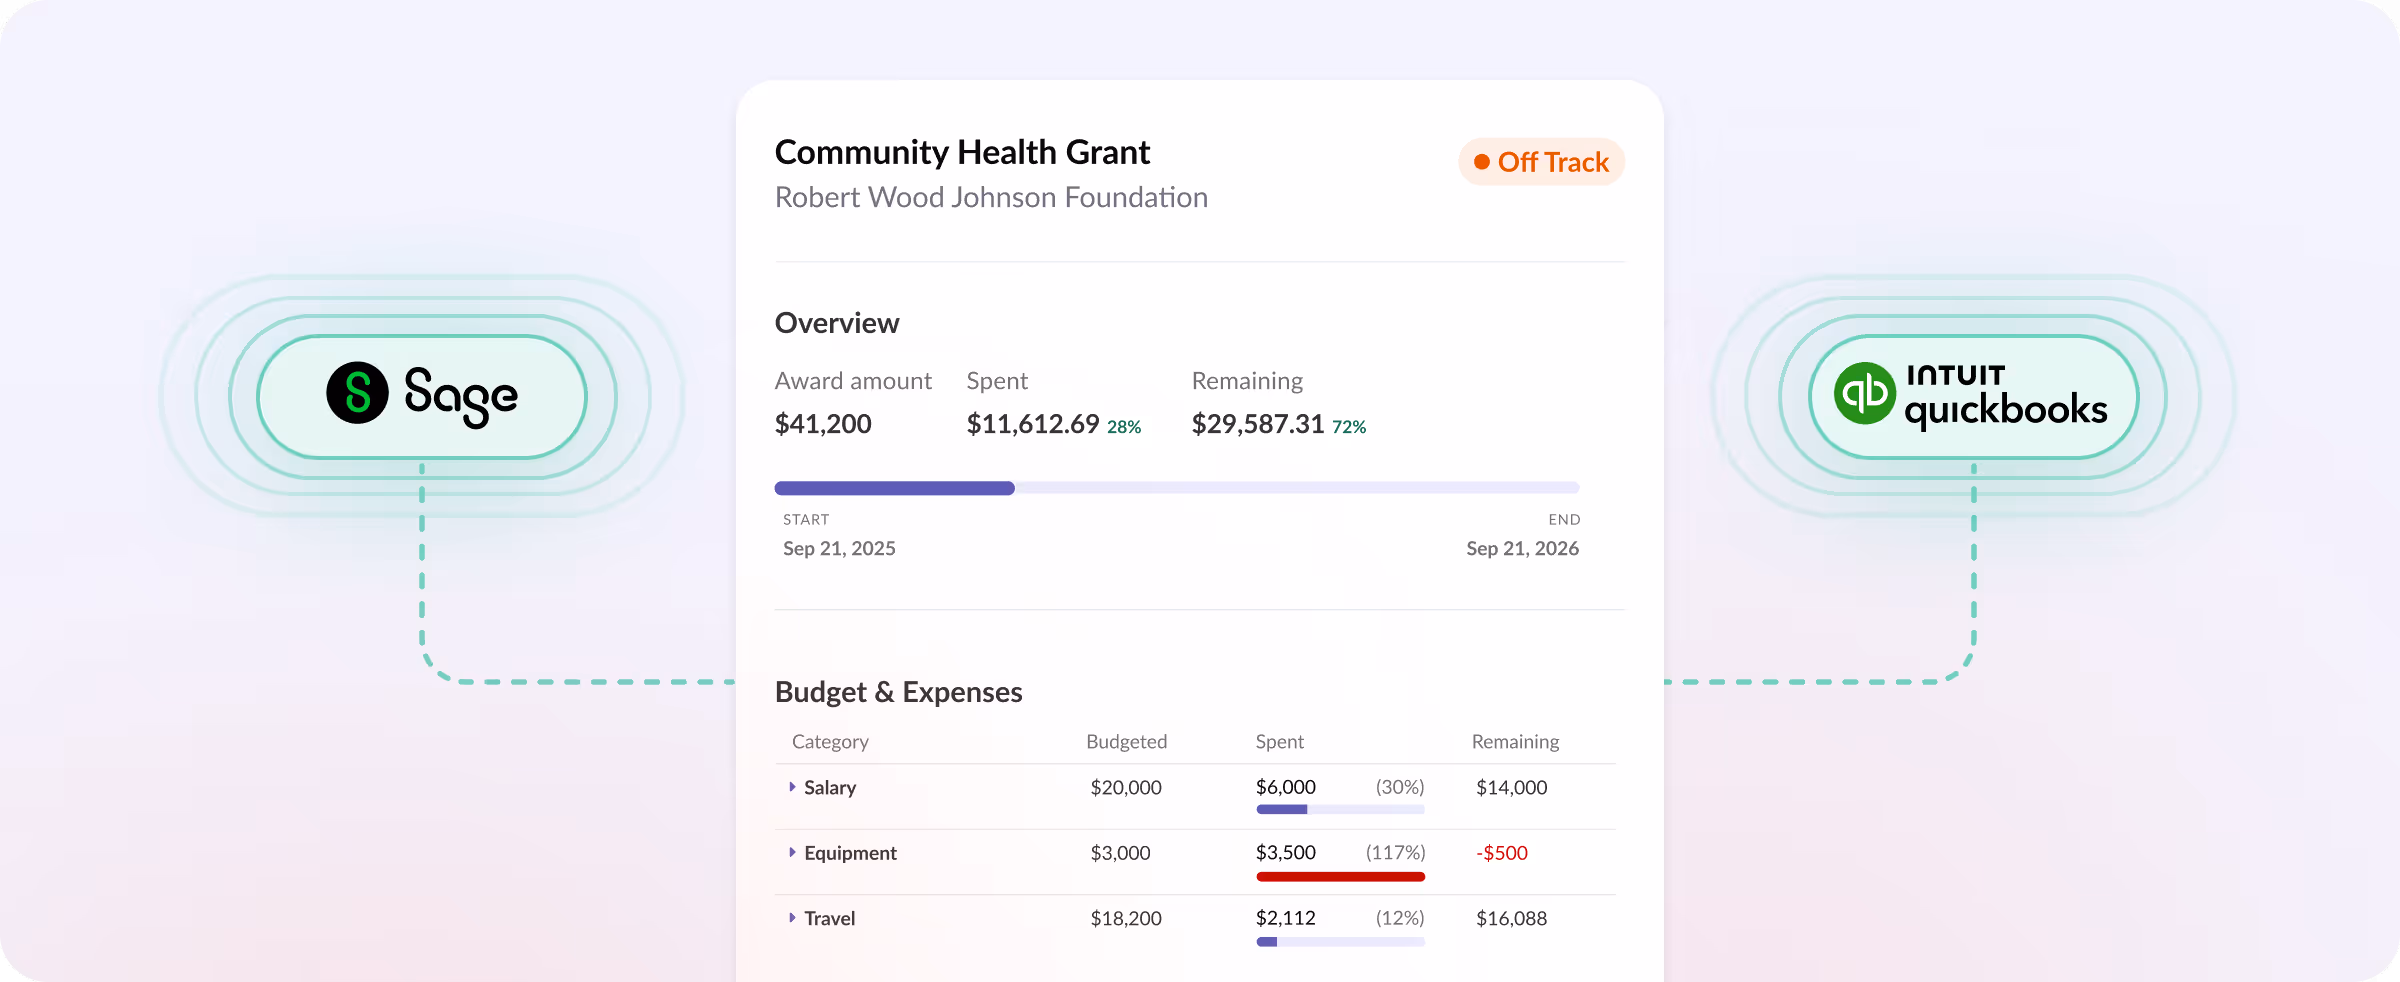The width and height of the screenshot is (2400, 982).
Task: Toggle the Remaining percentage display
Action: pos(1350,426)
